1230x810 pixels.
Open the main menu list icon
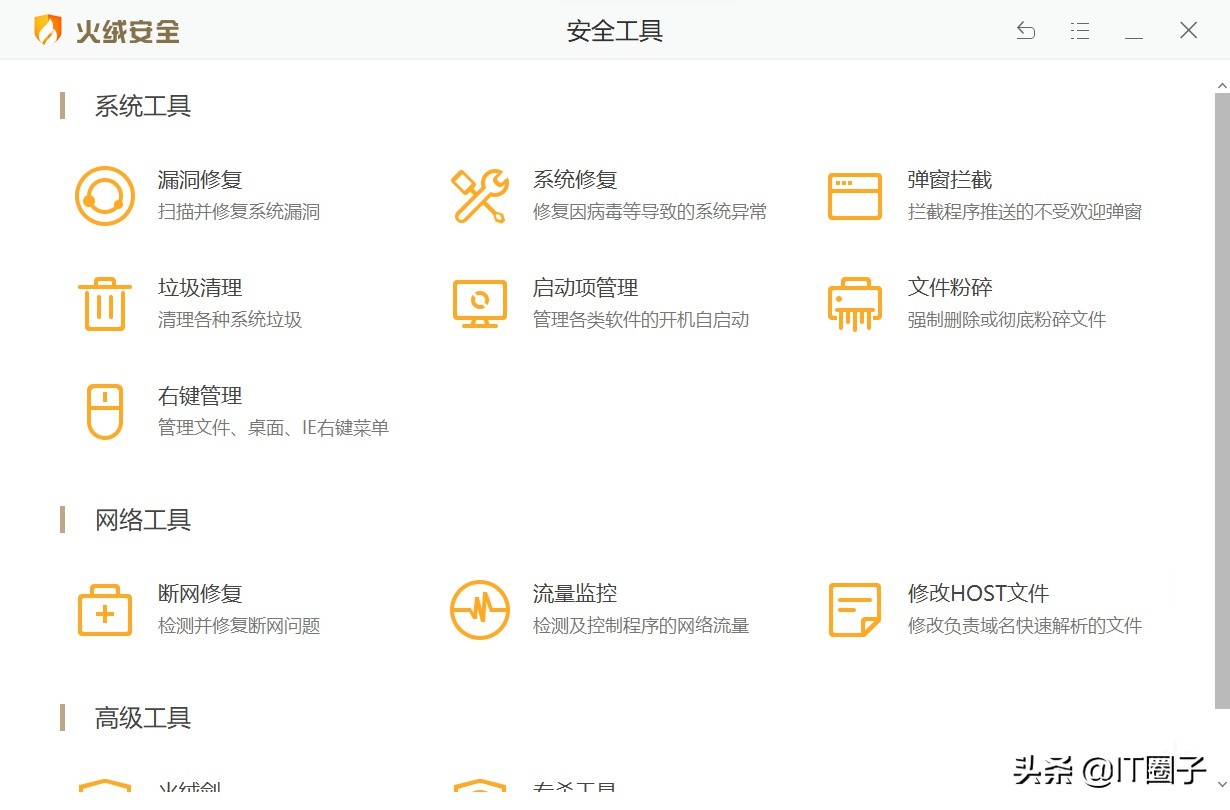click(1080, 31)
